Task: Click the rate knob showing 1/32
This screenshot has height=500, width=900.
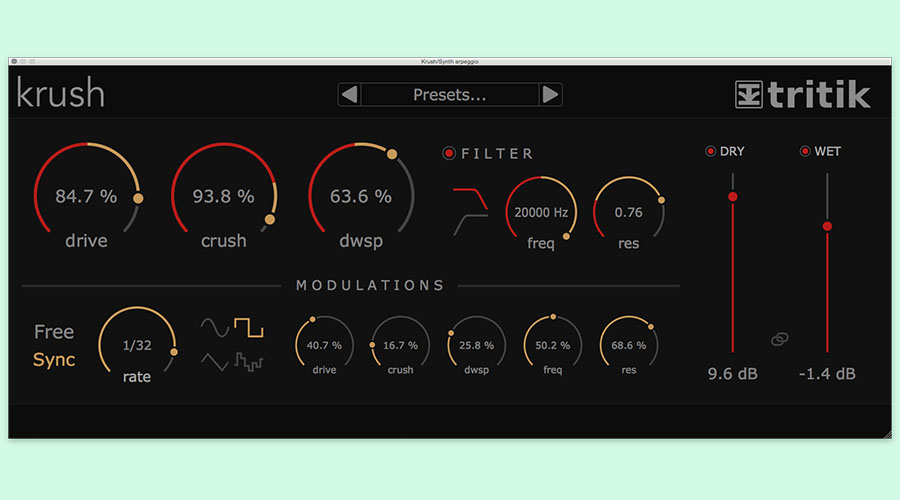Action: 136,346
